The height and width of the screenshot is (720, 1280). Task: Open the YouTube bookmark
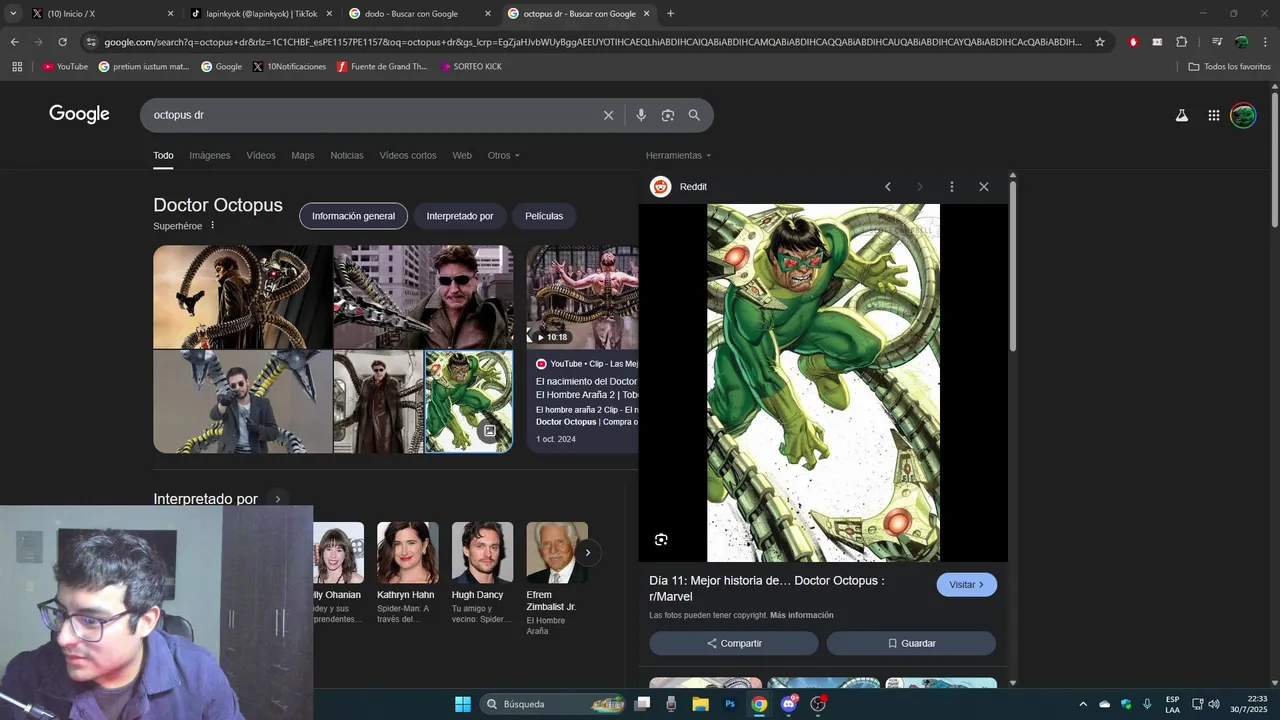tap(65, 67)
